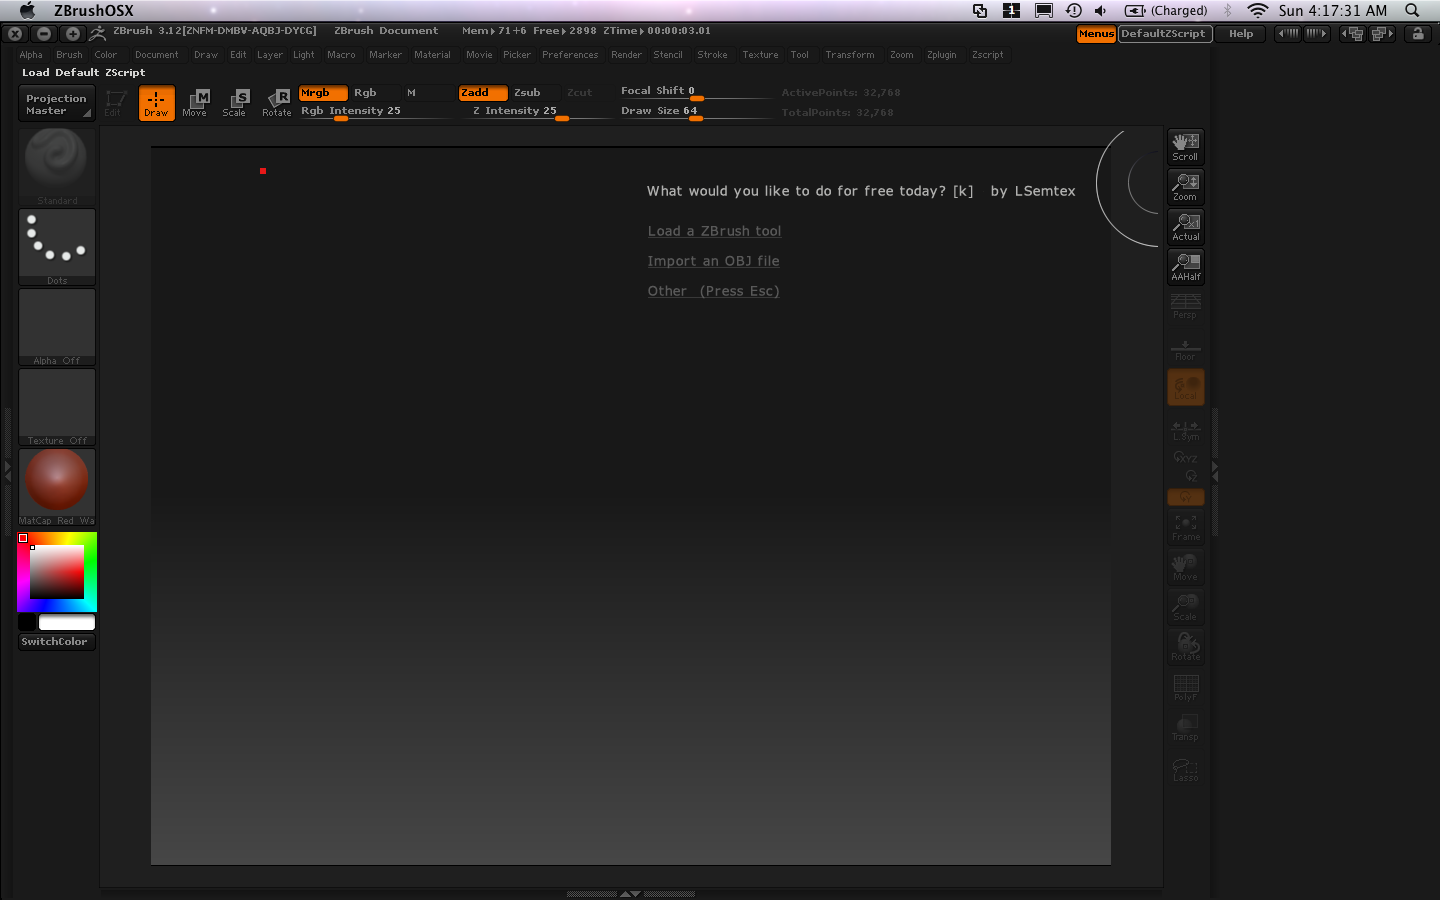Click the AAHalf icon in the right sidebar

(1185, 267)
